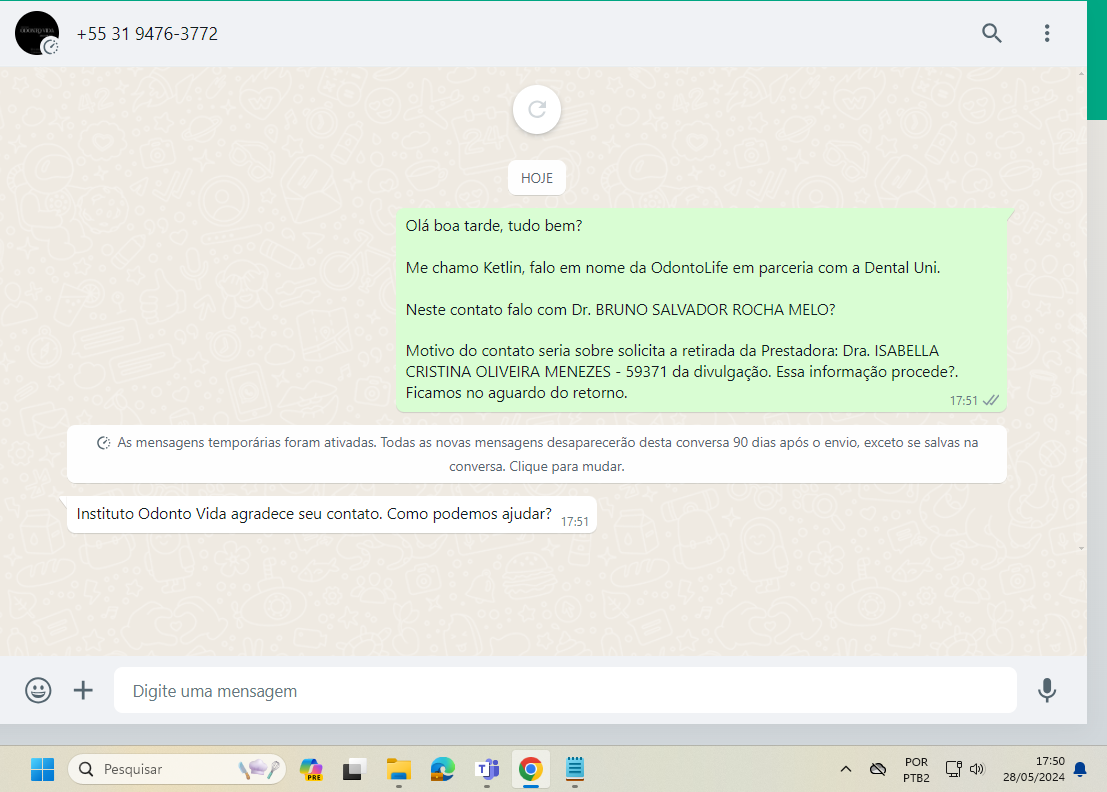Open the attachment plus menu
Image resolution: width=1107 pixels, height=792 pixels.
click(83, 690)
